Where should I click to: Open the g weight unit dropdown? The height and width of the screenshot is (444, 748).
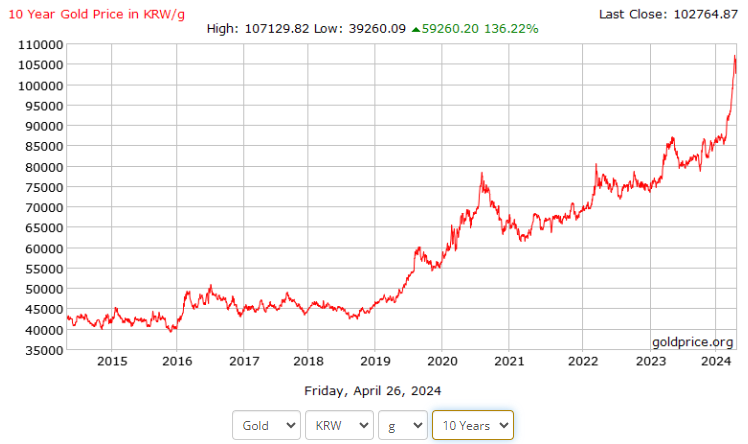pyautogui.click(x=403, y=425)
